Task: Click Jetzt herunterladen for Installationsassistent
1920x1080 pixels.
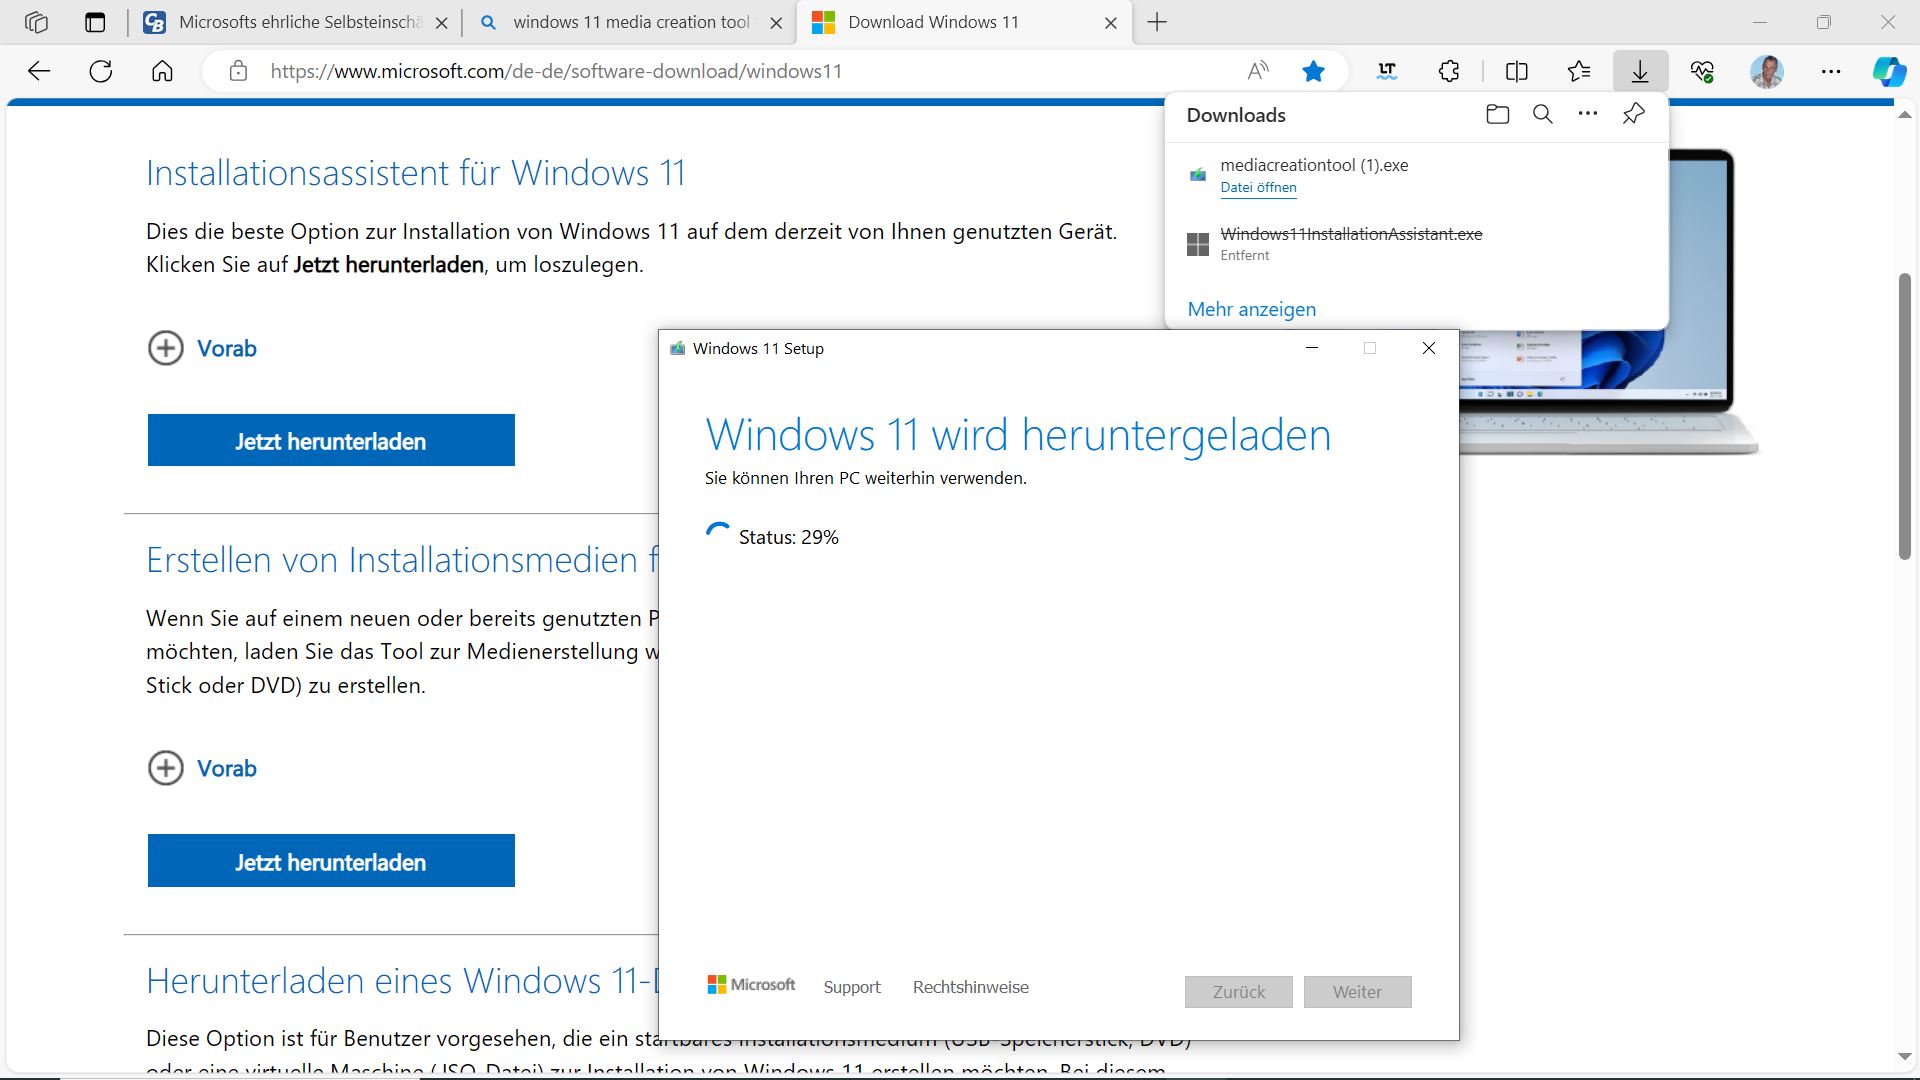Action: coord(331,441)
